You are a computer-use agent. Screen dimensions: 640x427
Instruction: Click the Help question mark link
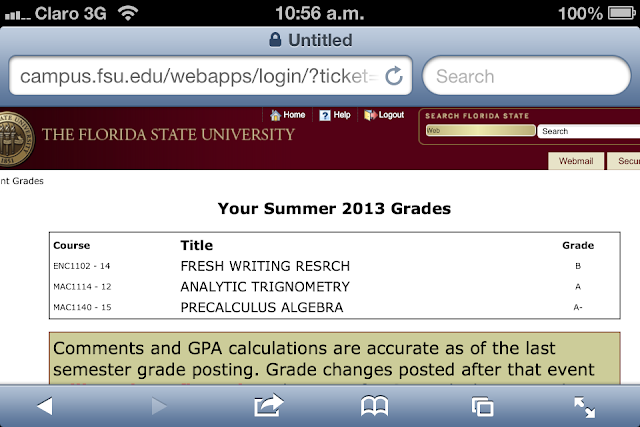pyautogui.click(x=335, y=116)
